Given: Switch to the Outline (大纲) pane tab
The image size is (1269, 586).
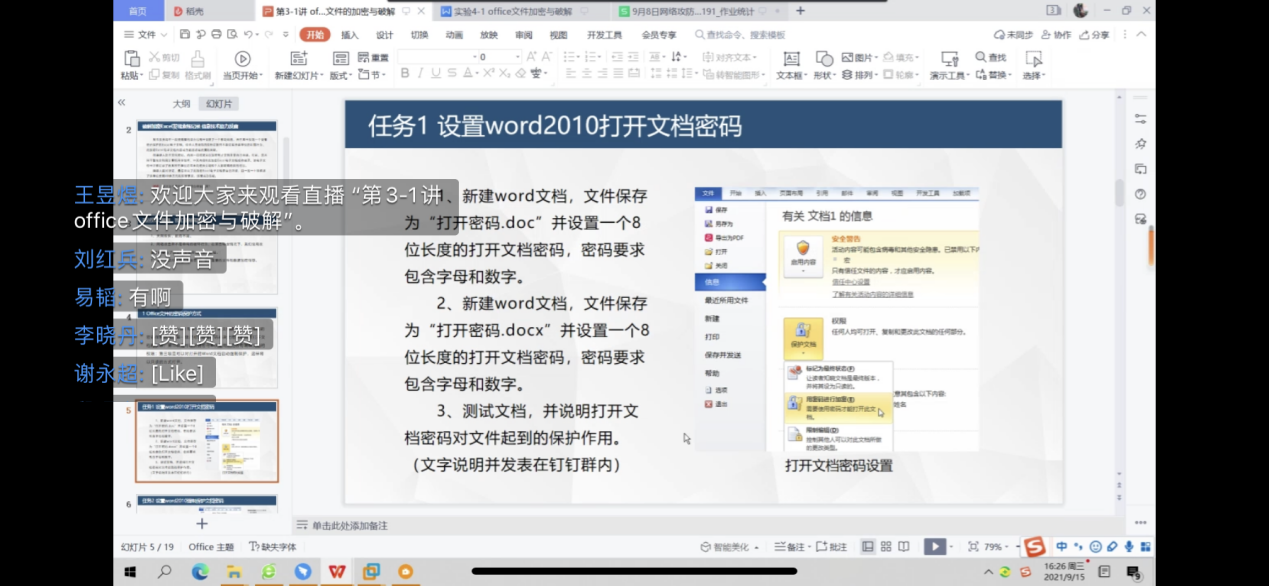Looking at the screenshot, I should 181,103.
